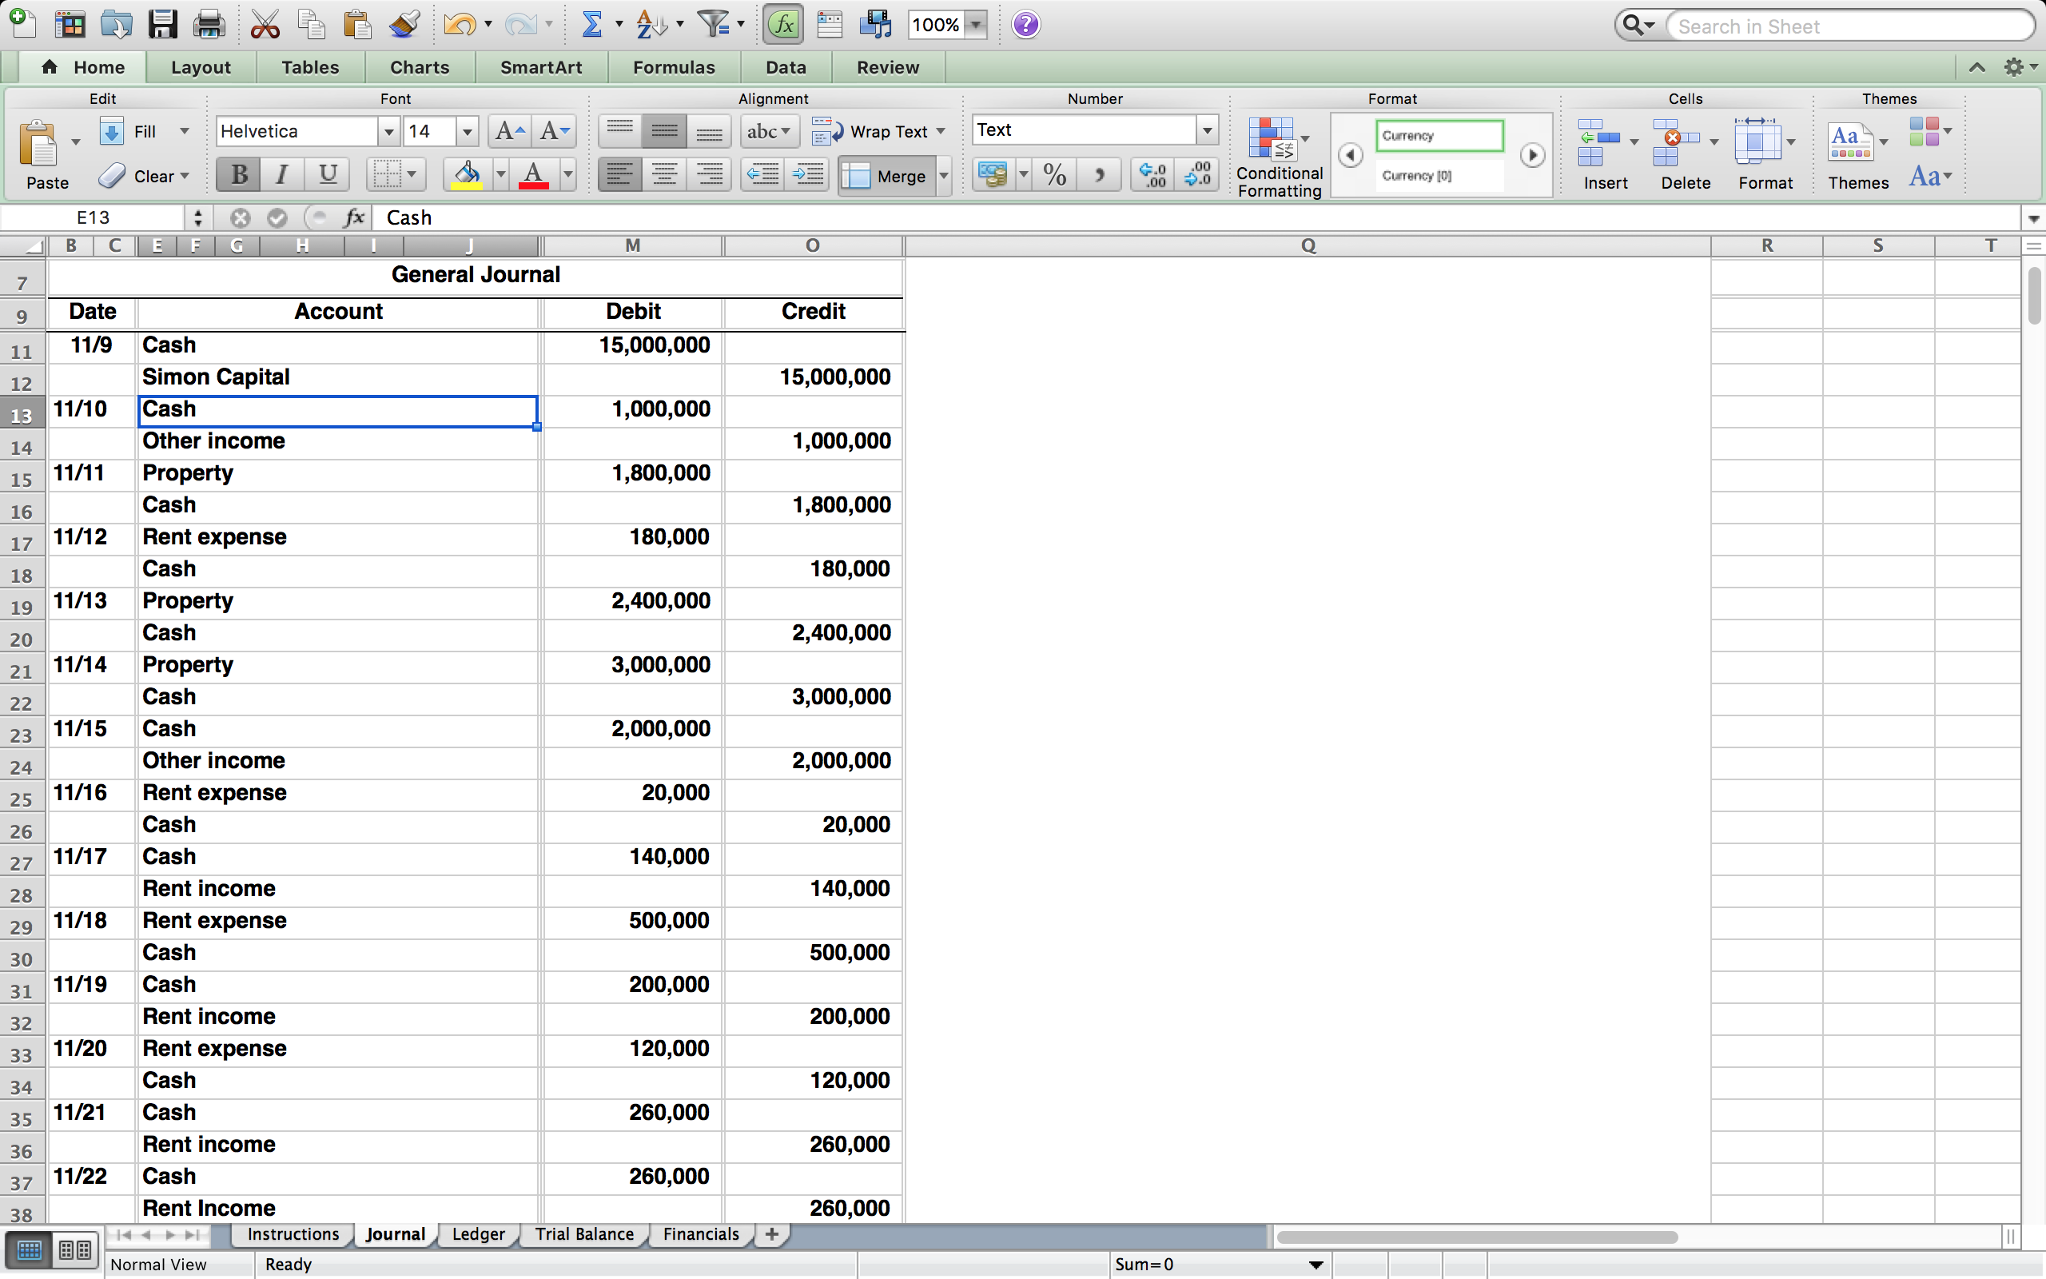Switch to the Formulas ribbon tab
This screenshot has width=2046, height=1279.
tap(674, 67)
